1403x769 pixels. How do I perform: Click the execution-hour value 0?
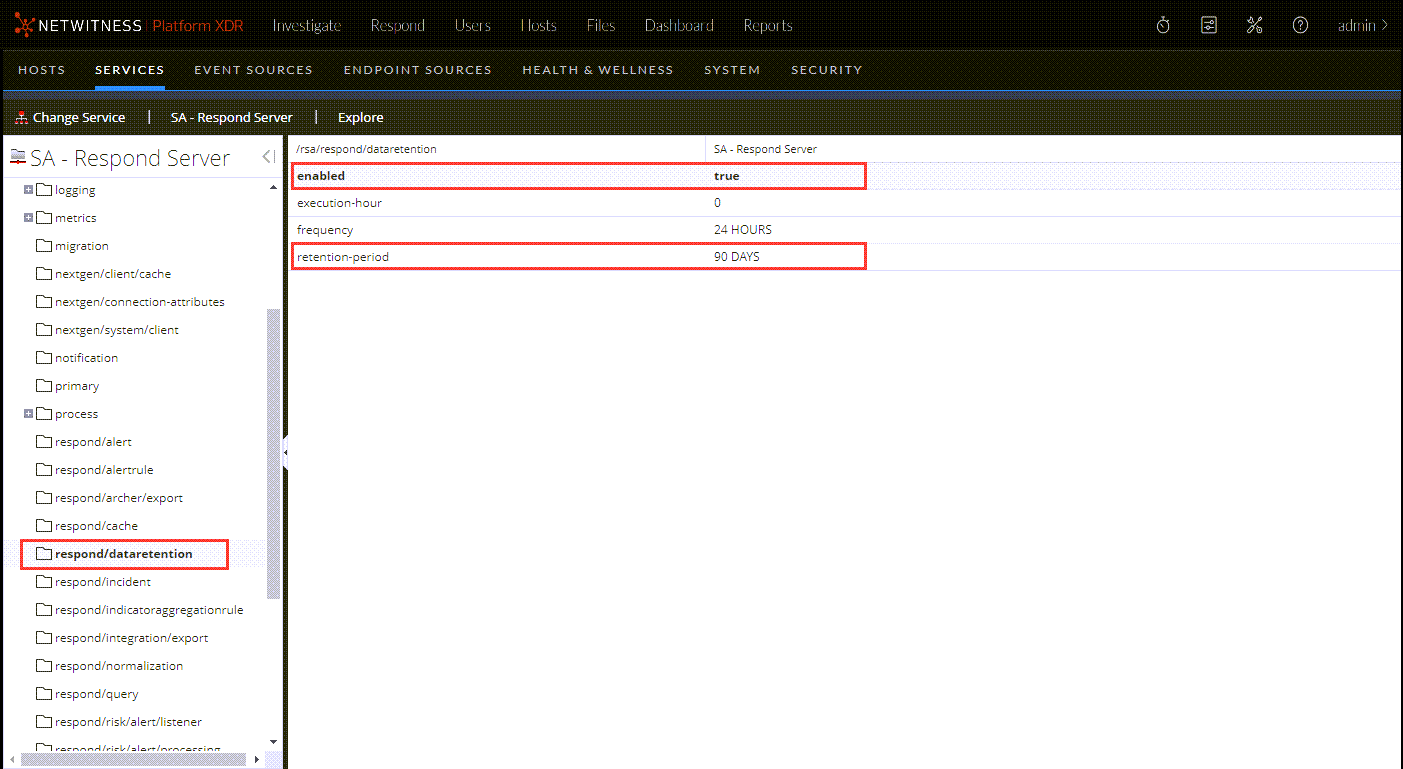pos(717,203)
